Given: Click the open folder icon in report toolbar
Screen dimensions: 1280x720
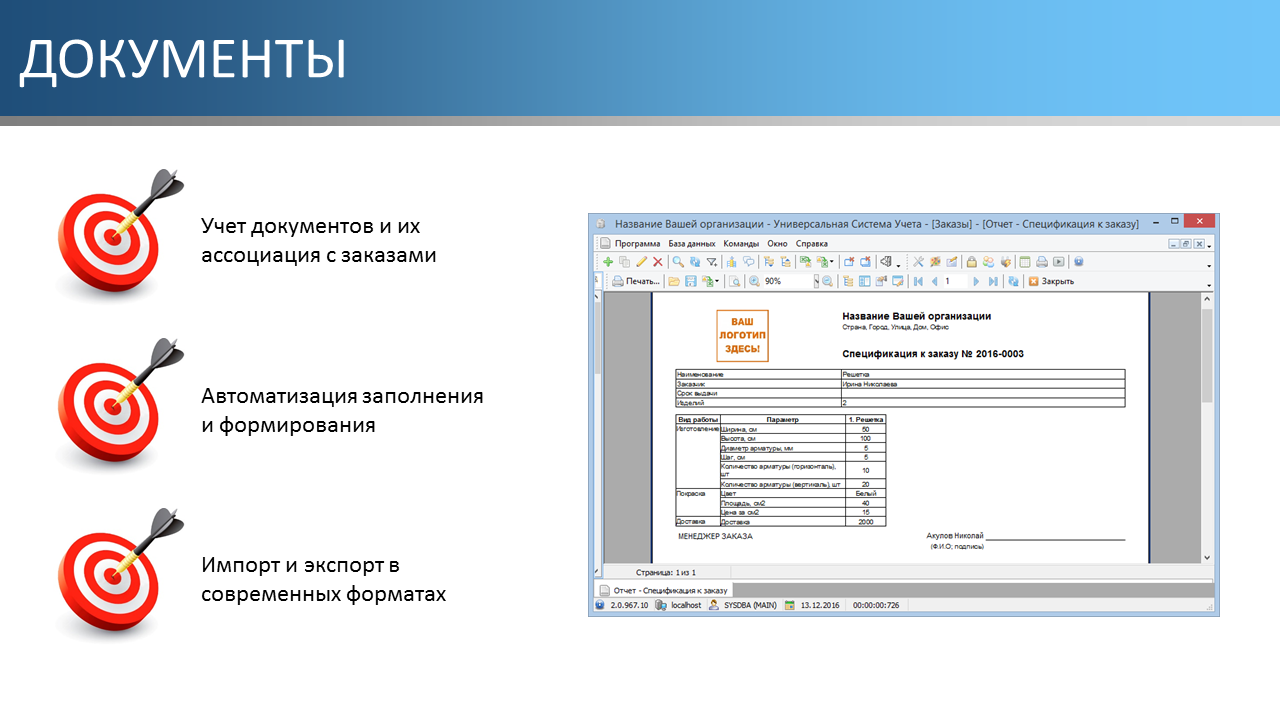Looking at the screenshot, I should (x=674, y=282).
